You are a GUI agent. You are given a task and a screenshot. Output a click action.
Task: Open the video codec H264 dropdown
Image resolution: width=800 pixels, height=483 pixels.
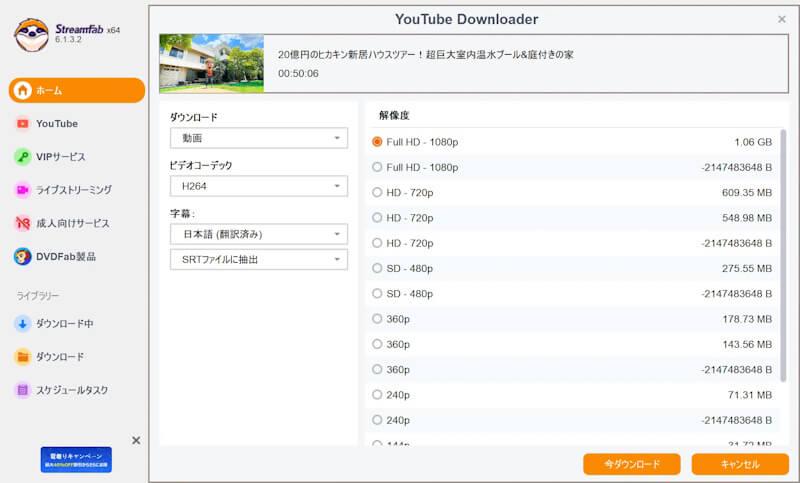tap(259, 186)
